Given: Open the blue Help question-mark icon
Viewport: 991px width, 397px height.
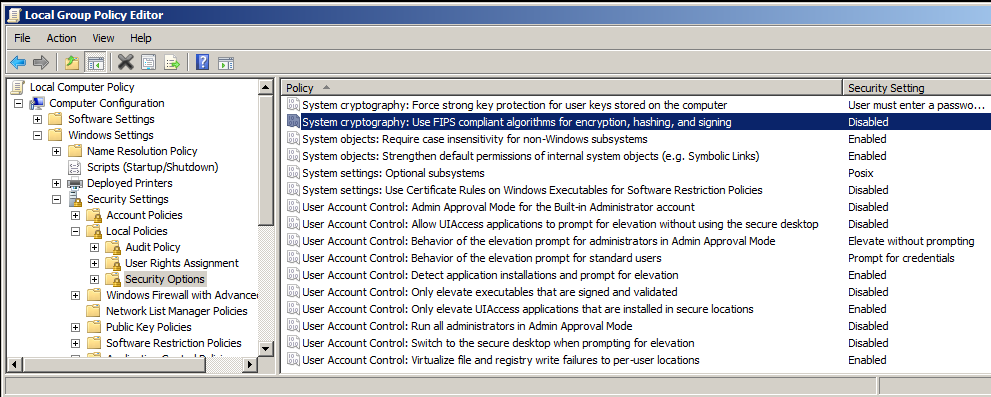Looking at the screenshot, I should [x=202, y=62].
